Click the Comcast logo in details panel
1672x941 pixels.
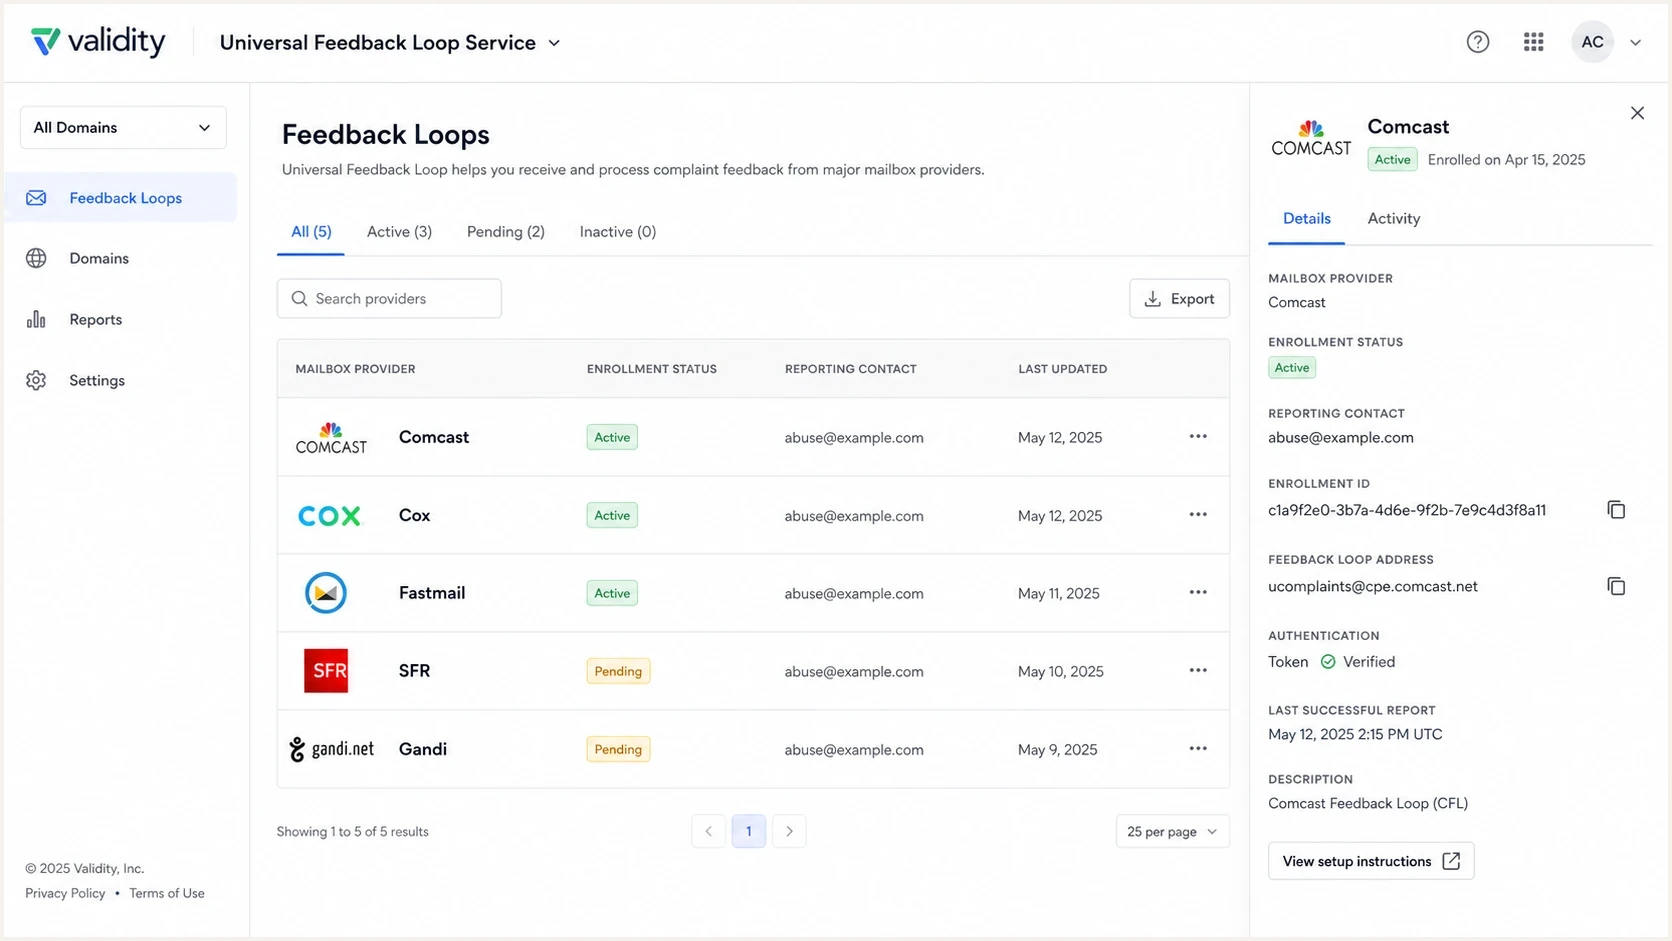pyautogui.click(x=1311, y=140)
